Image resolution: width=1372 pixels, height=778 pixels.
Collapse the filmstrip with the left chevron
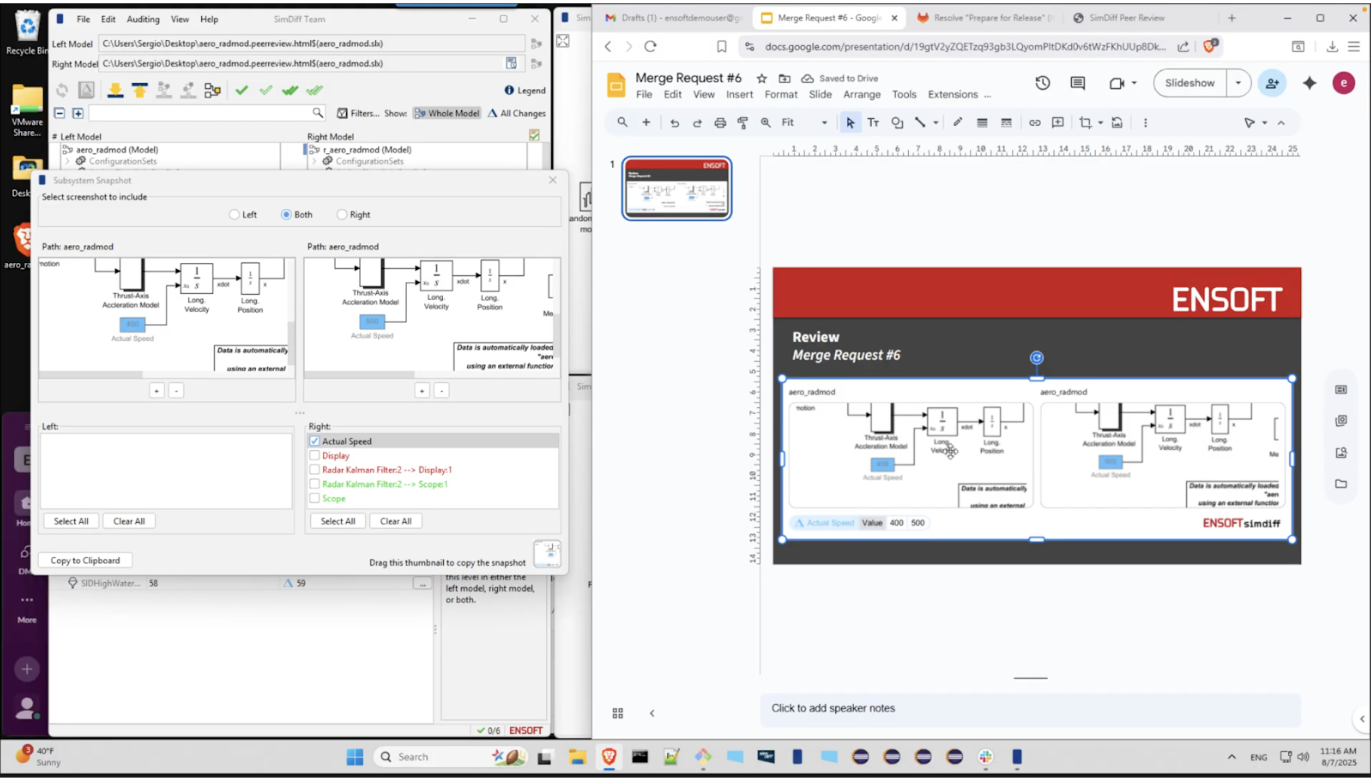pyautogui.click(x=652, y=713)
